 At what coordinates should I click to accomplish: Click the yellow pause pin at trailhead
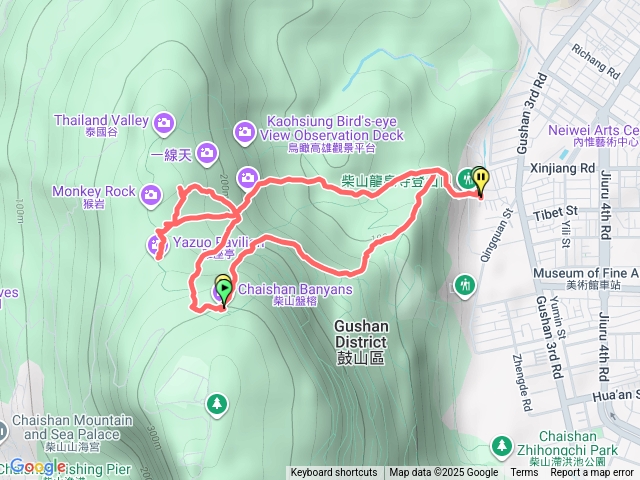(481, 180)
